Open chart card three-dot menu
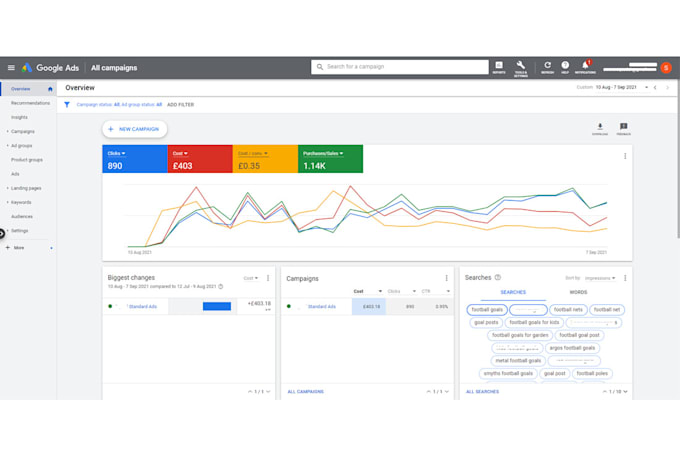680x457 pixels. (625, 156)
